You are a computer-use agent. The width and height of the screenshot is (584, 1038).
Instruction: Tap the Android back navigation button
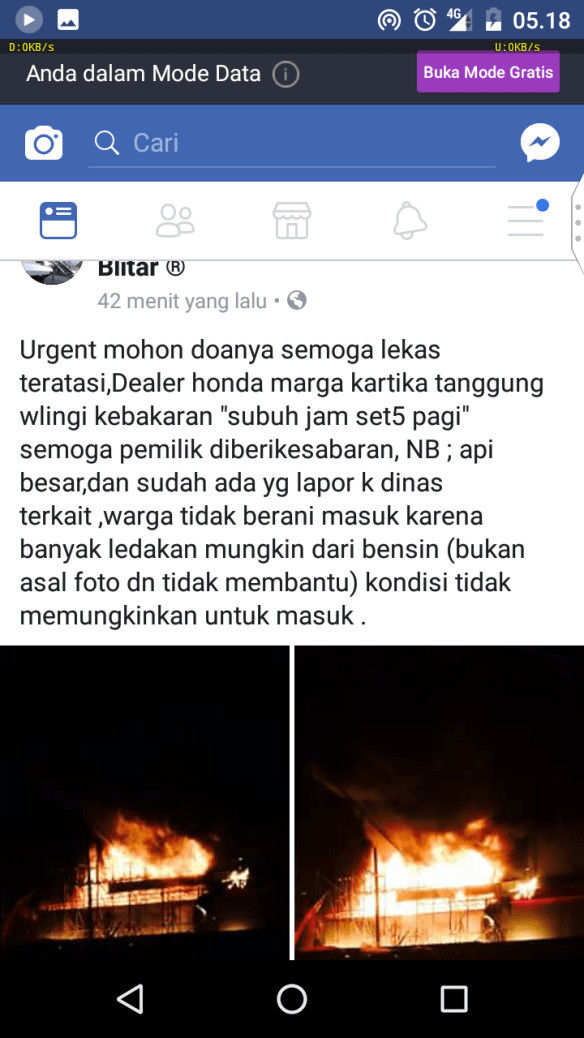coord(129,998)
